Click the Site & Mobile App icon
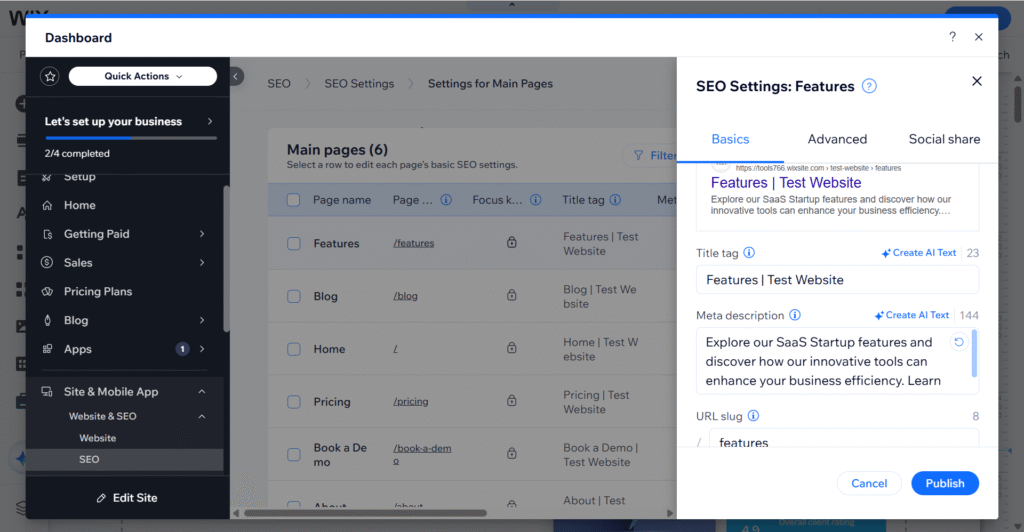 point(47,392)
